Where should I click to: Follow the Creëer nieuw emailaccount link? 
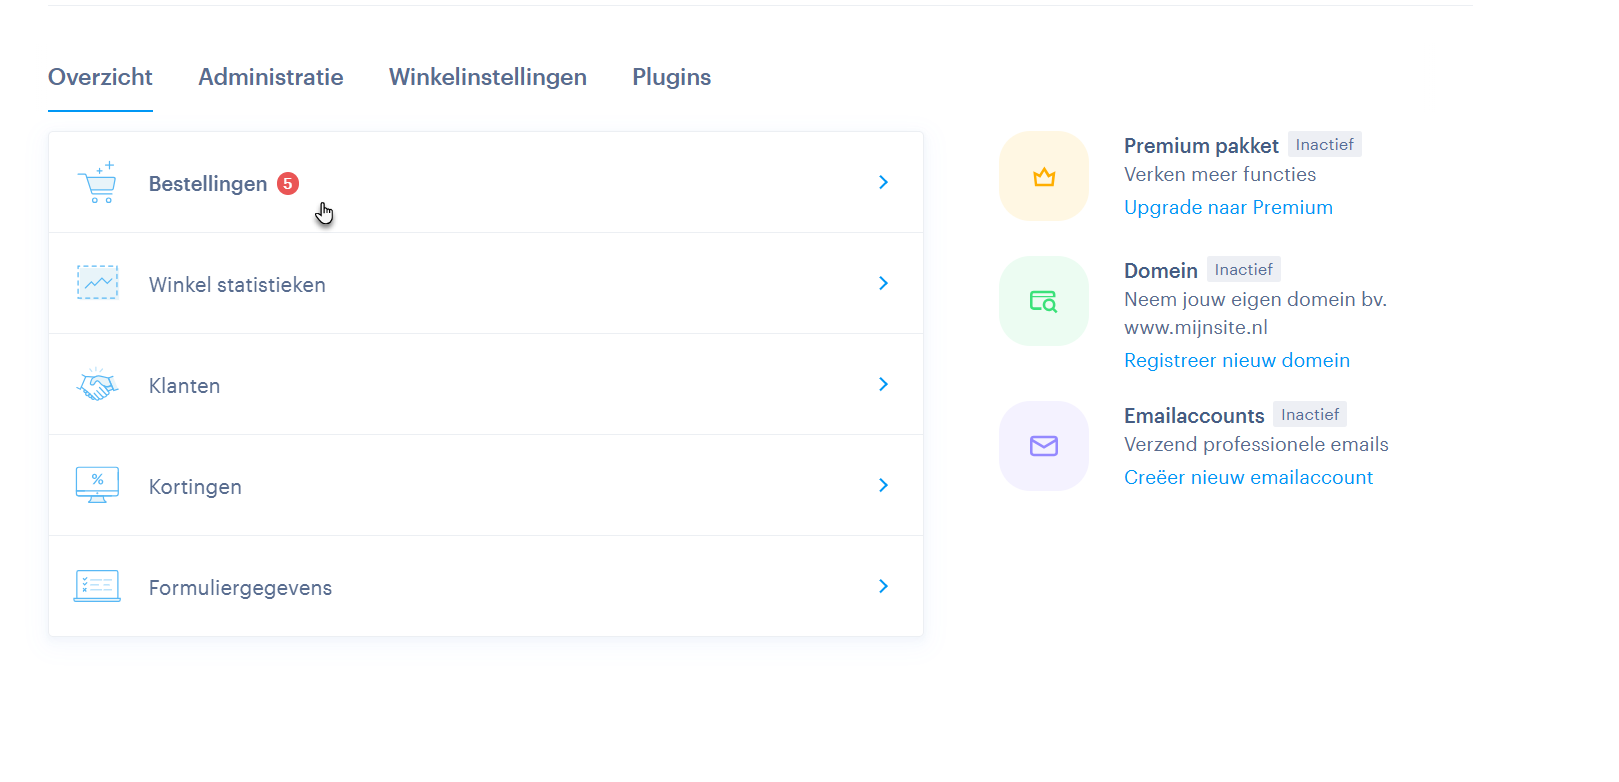(1248, 477)
